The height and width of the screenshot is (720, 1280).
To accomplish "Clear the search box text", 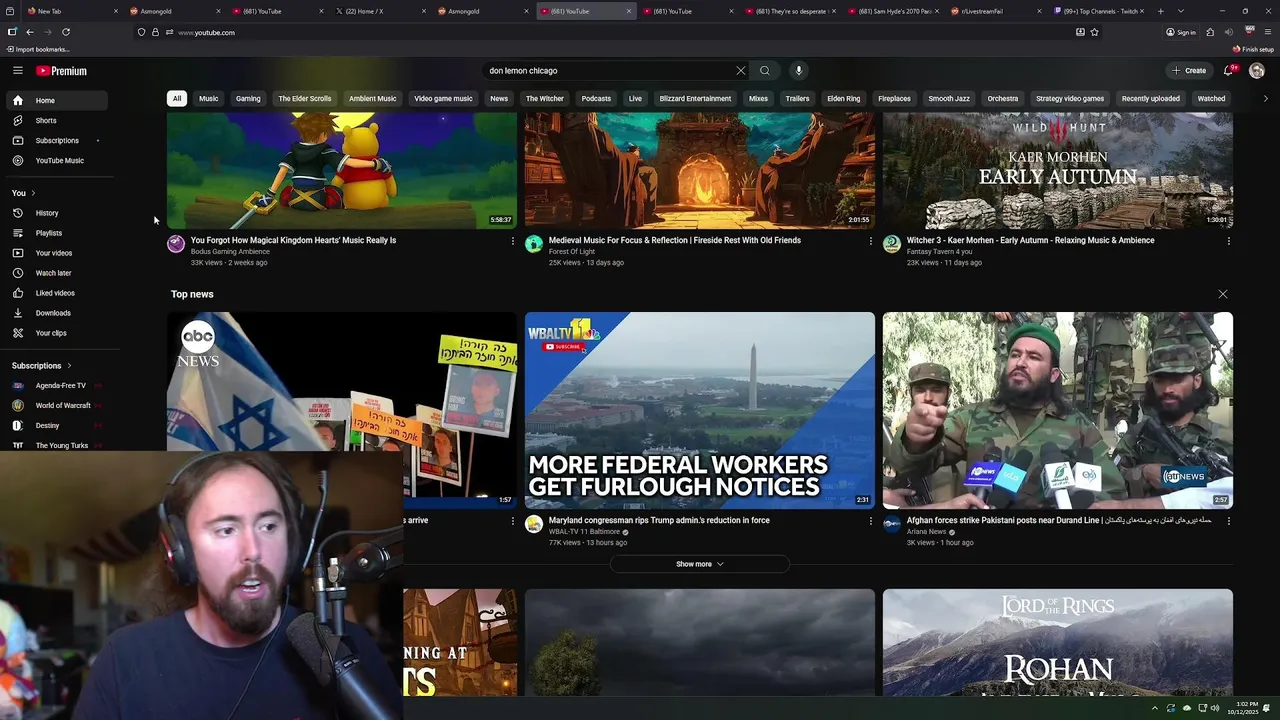I will point(741,71).
